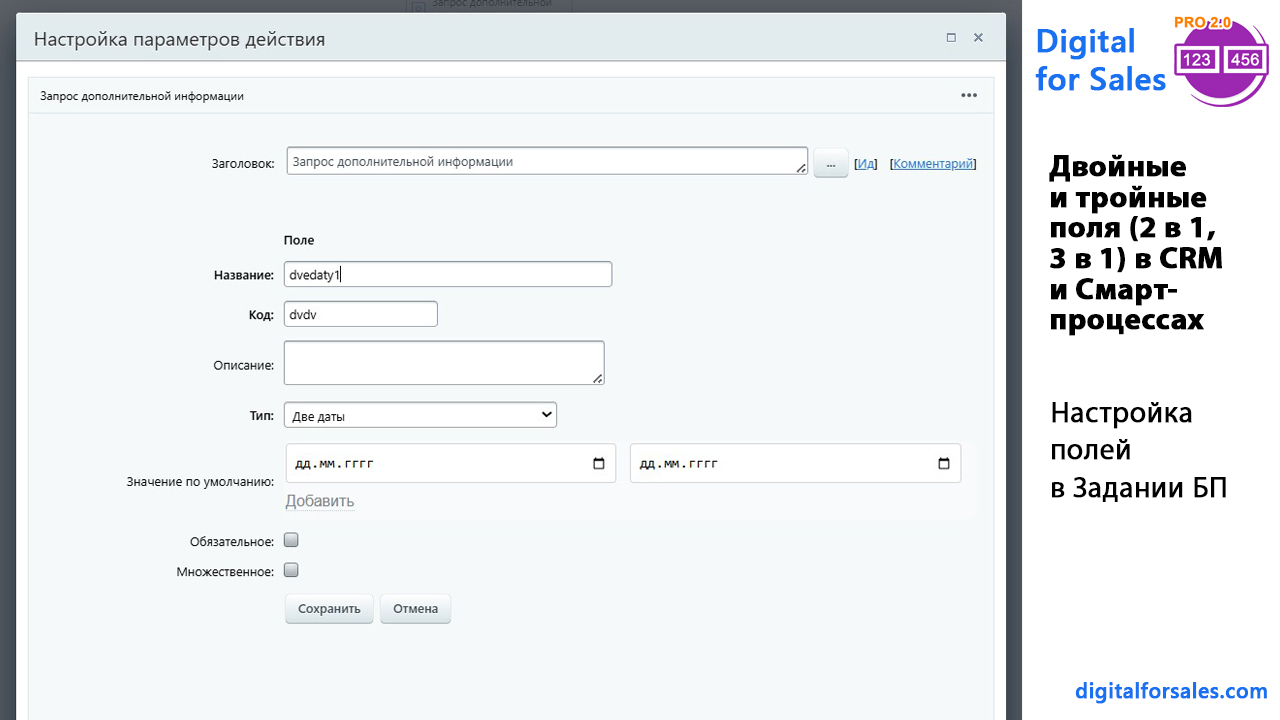Click the ellipsis button beside the Заголовок field

tap(830, 163)
